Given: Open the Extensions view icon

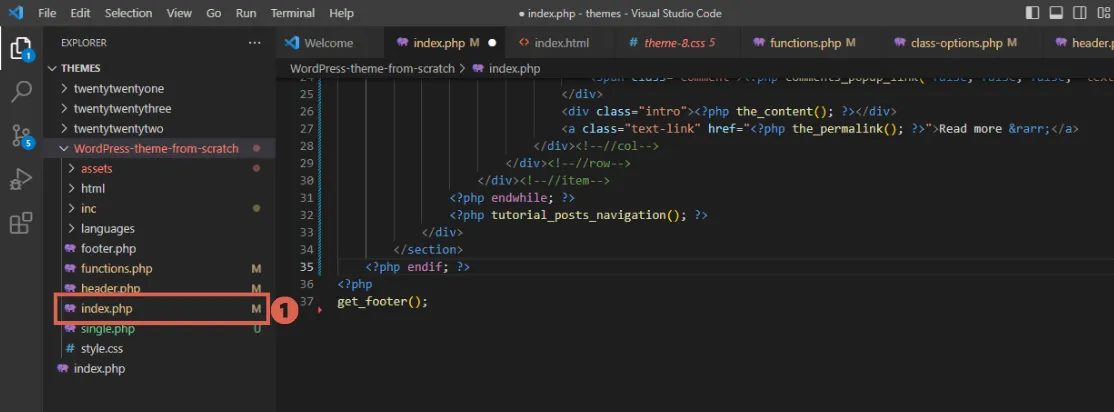Looking at the screenshot, I should point(21,223).
